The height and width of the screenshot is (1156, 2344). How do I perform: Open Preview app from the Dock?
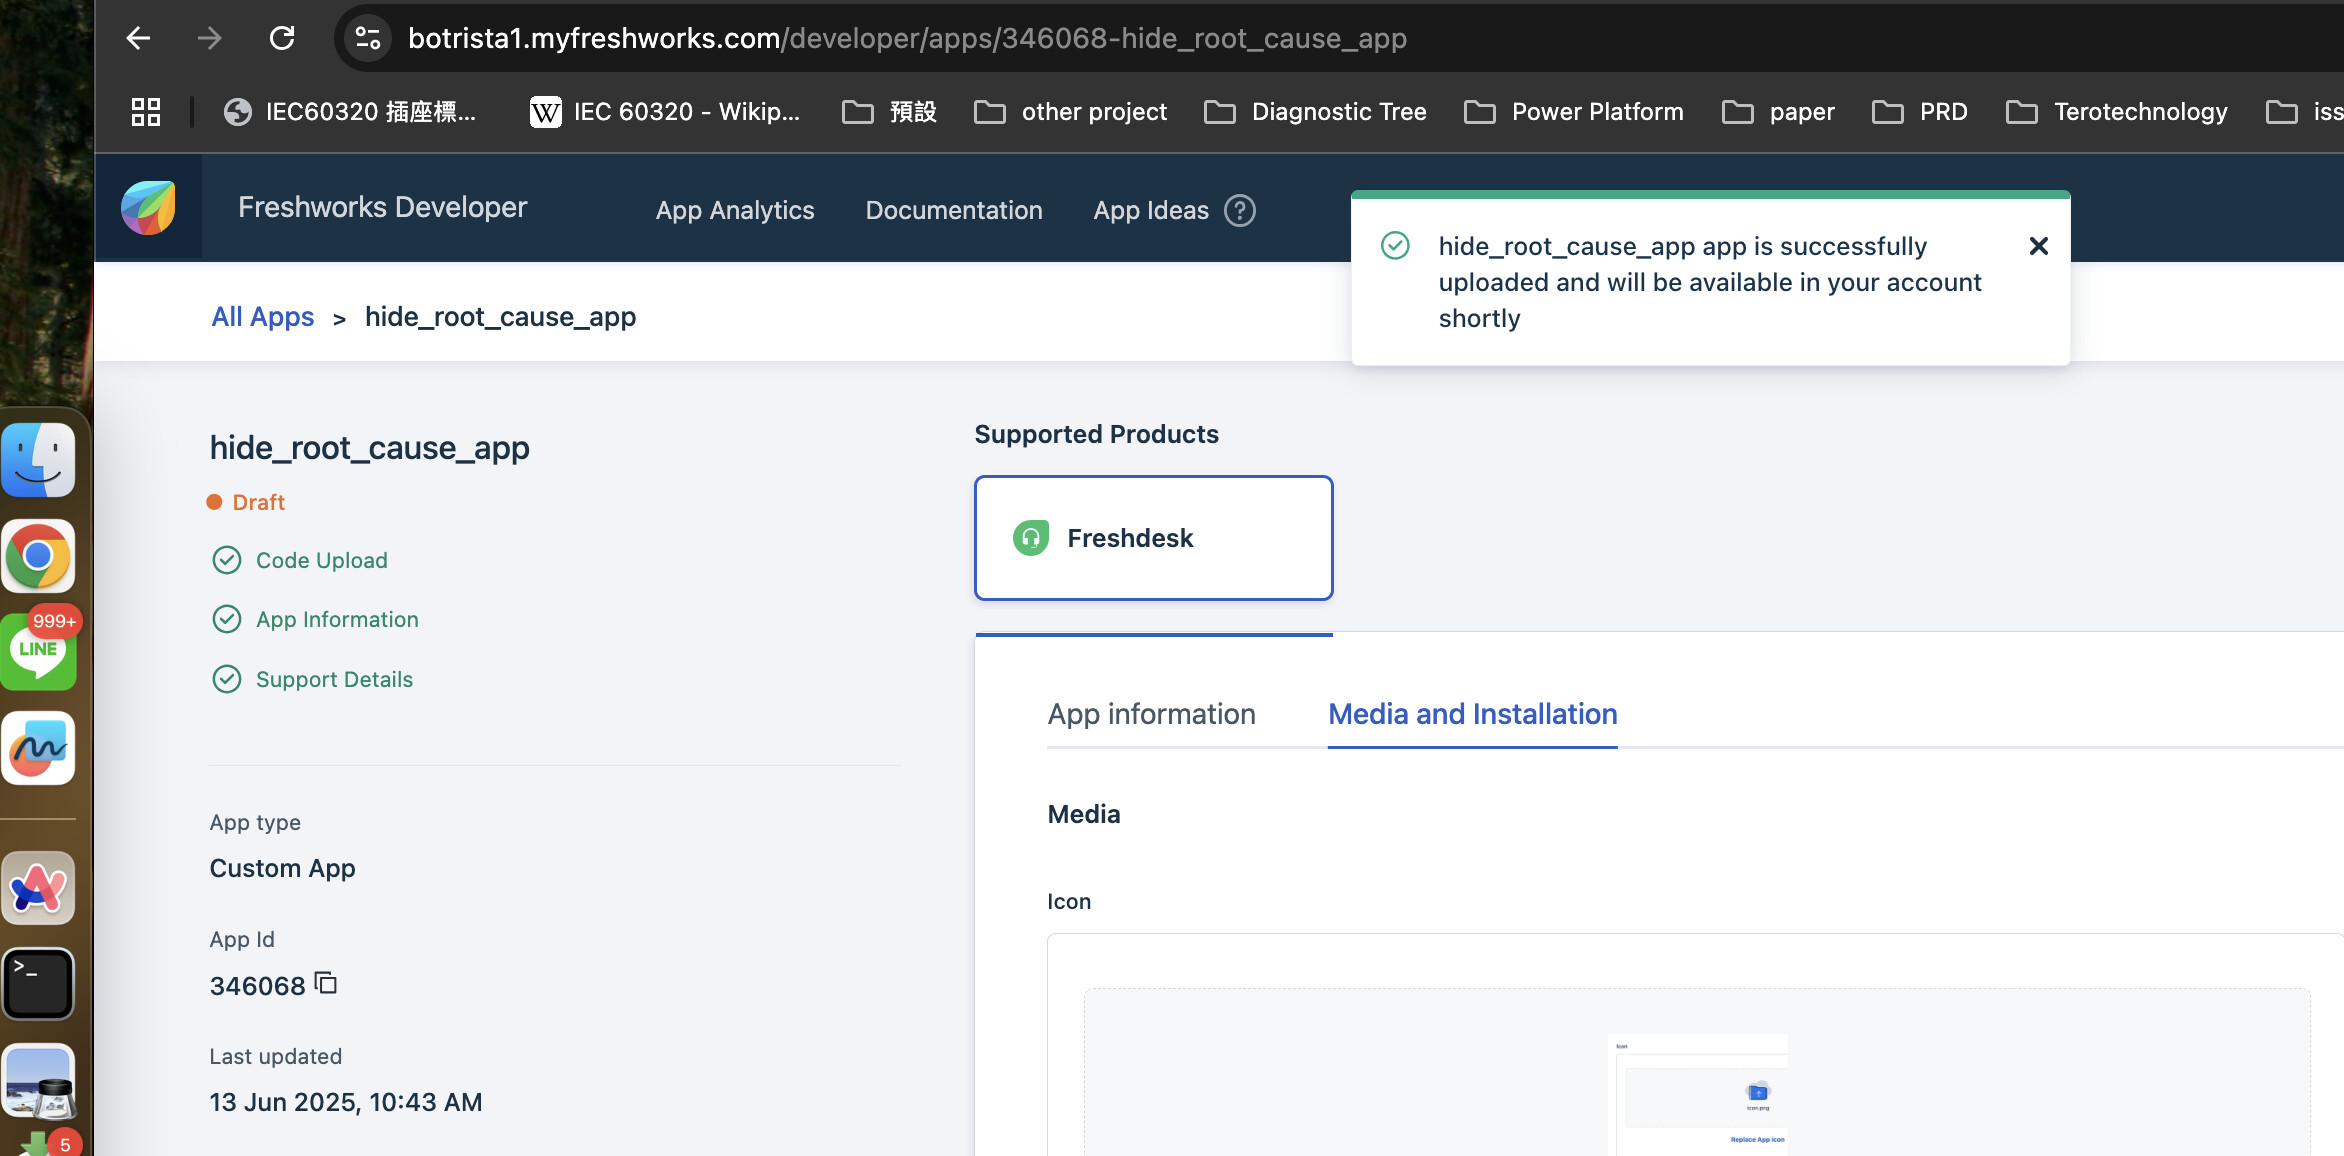coord(38,1080)
